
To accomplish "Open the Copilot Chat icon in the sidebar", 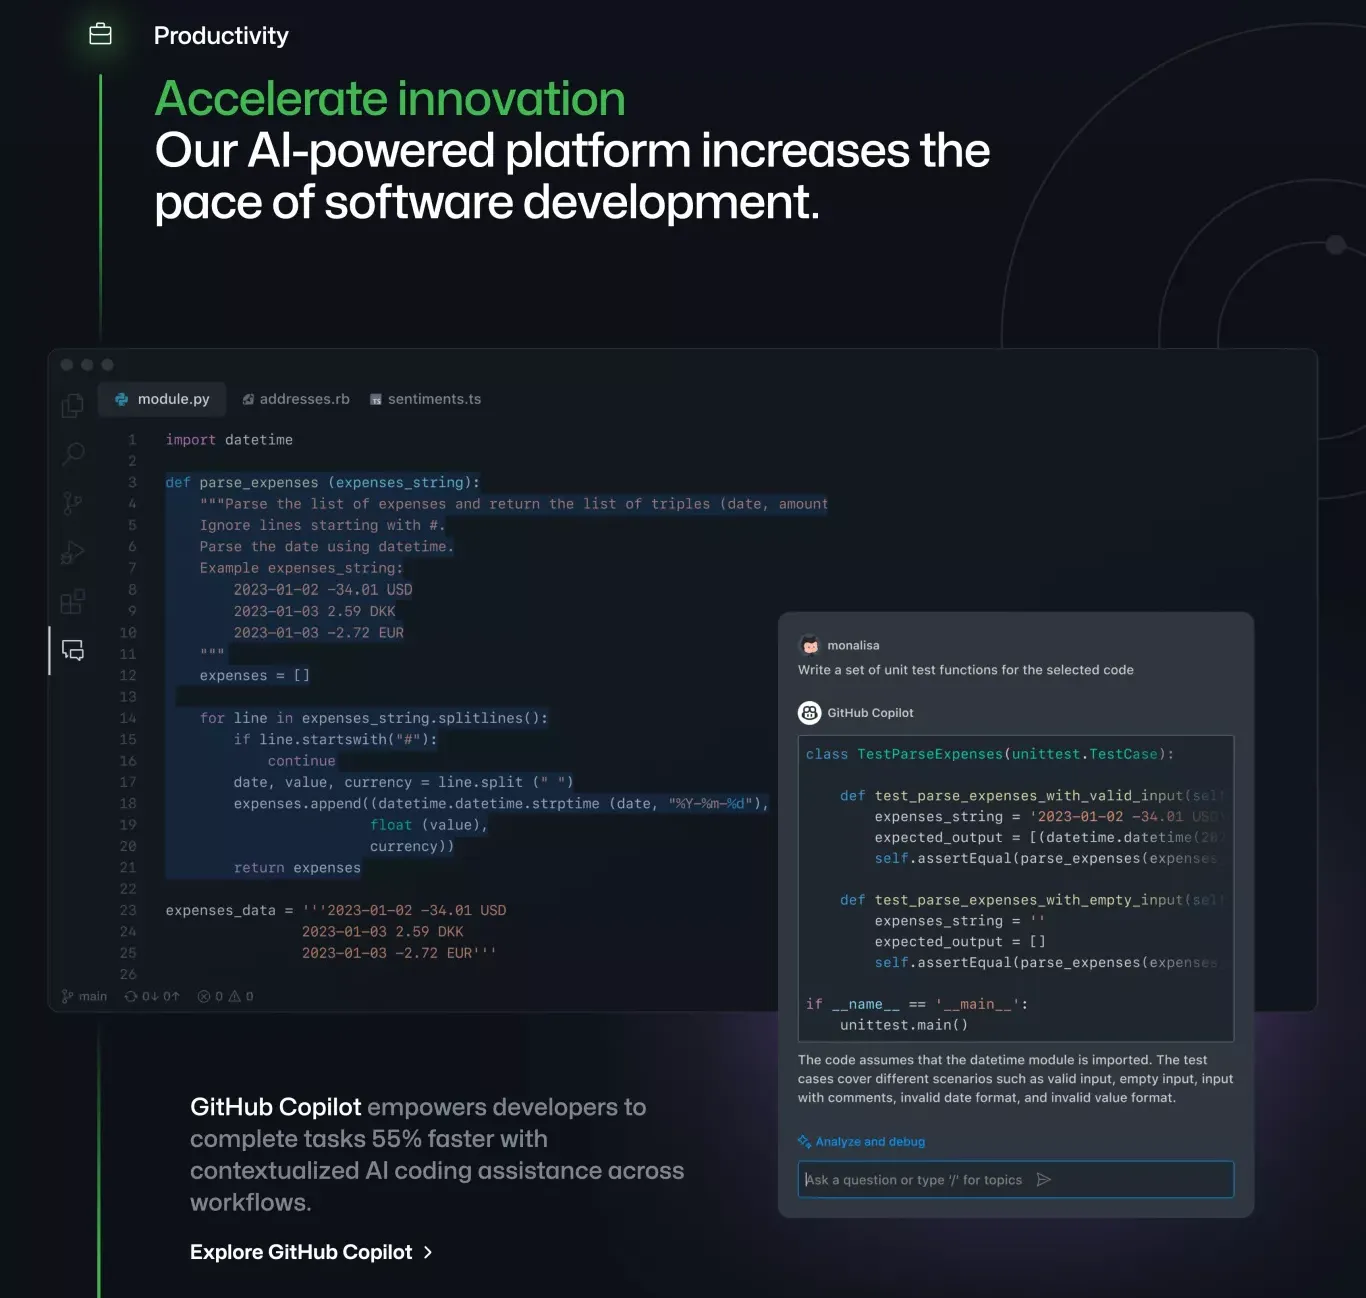I will coord(73,650).
